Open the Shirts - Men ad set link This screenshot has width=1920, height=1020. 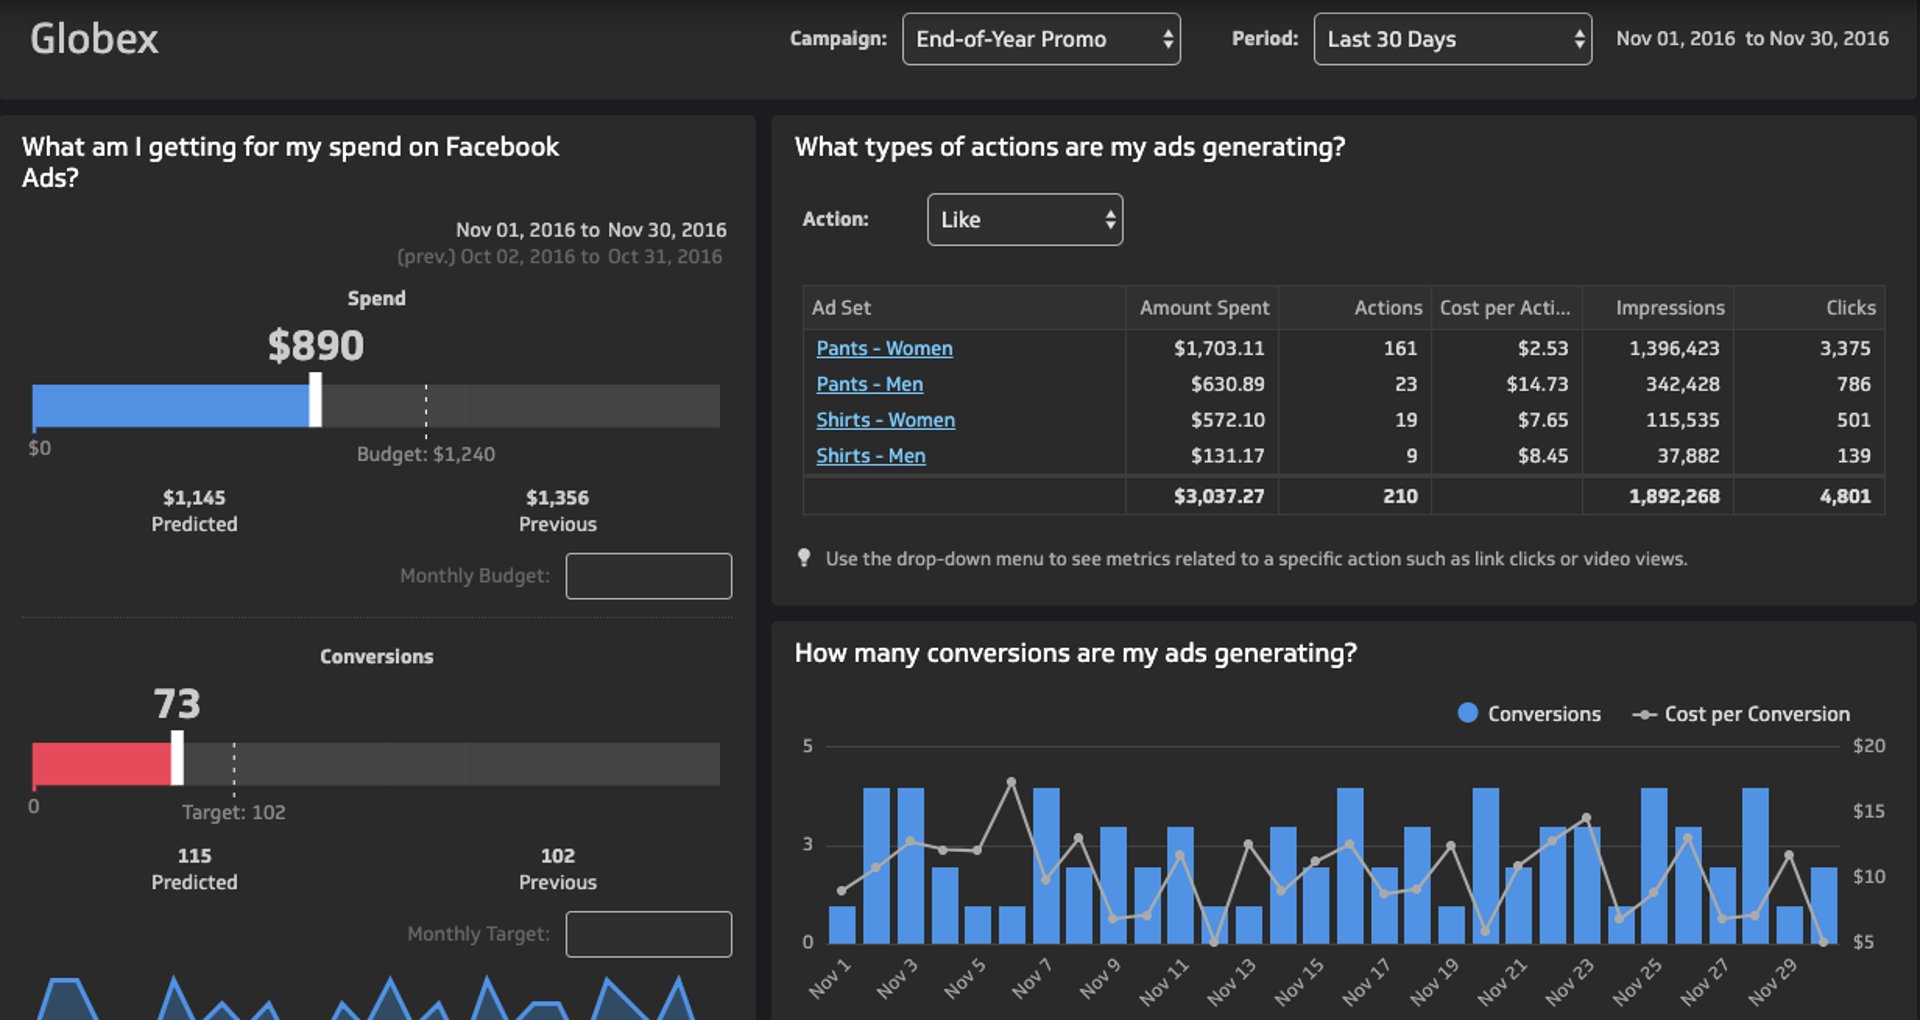click(x=870, y=455)
